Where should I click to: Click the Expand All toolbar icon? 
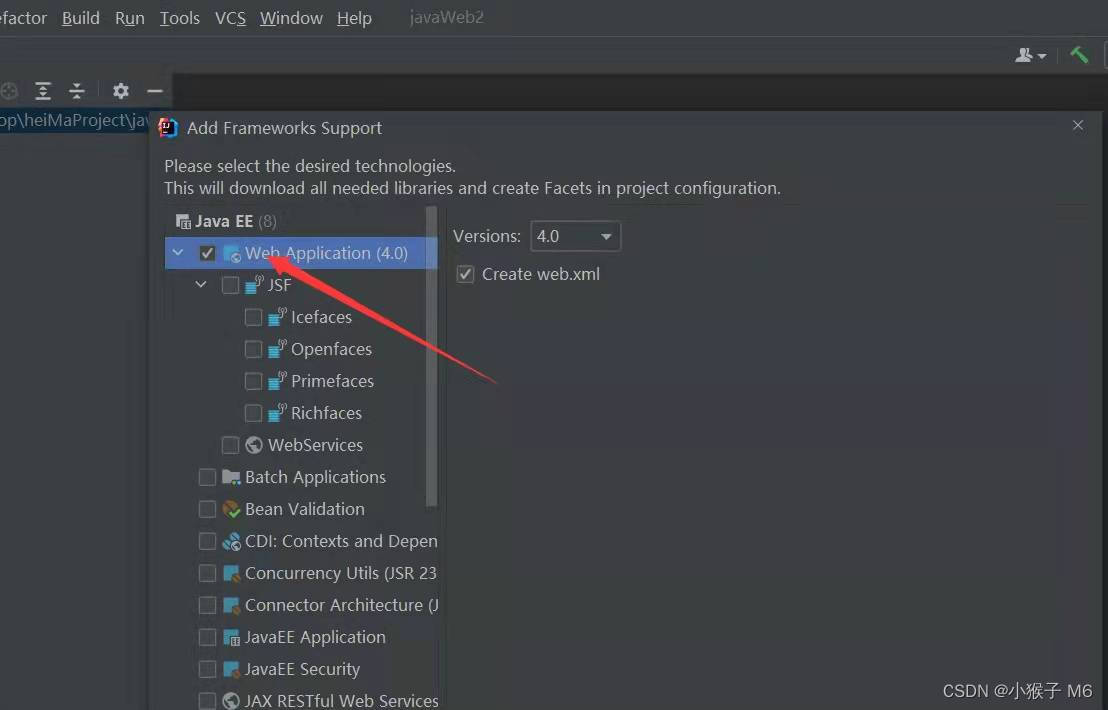point(43,90)
